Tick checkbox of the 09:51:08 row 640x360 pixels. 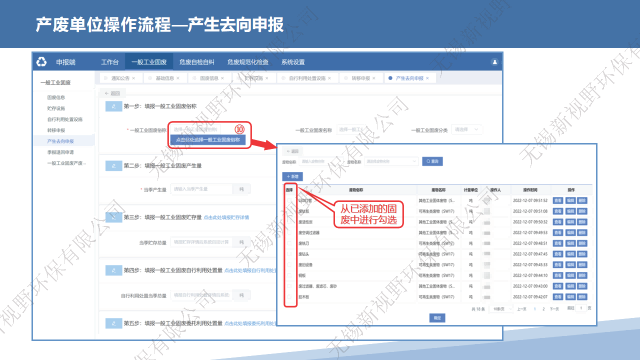(x=290, y=211)
